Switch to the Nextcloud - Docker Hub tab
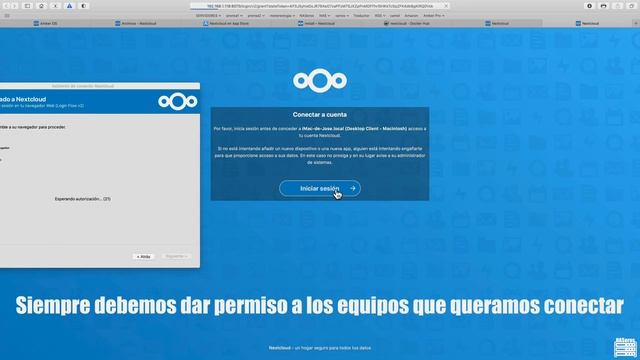The height and width of the screenshot is (360, 640). click(407, 24)
